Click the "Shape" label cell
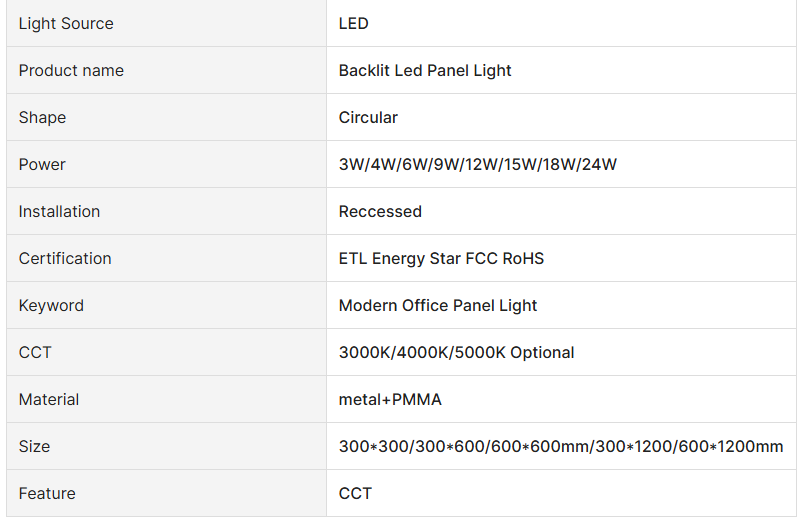Image resolution: width=805 pixels, height=524 pixels. coord(42,117)
